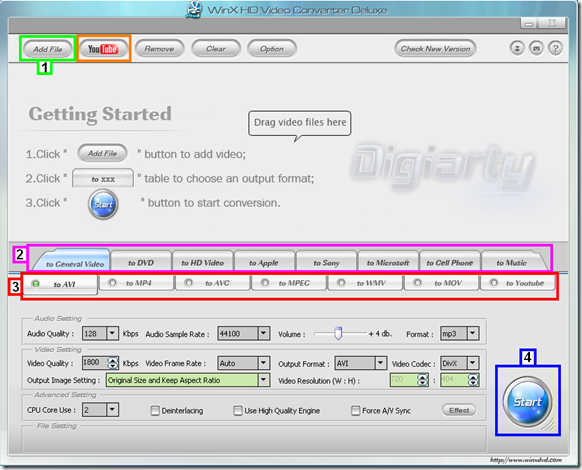582x470 pixels.
Task: Open the Audio Quality dropdown
Action: click(112, 333)
